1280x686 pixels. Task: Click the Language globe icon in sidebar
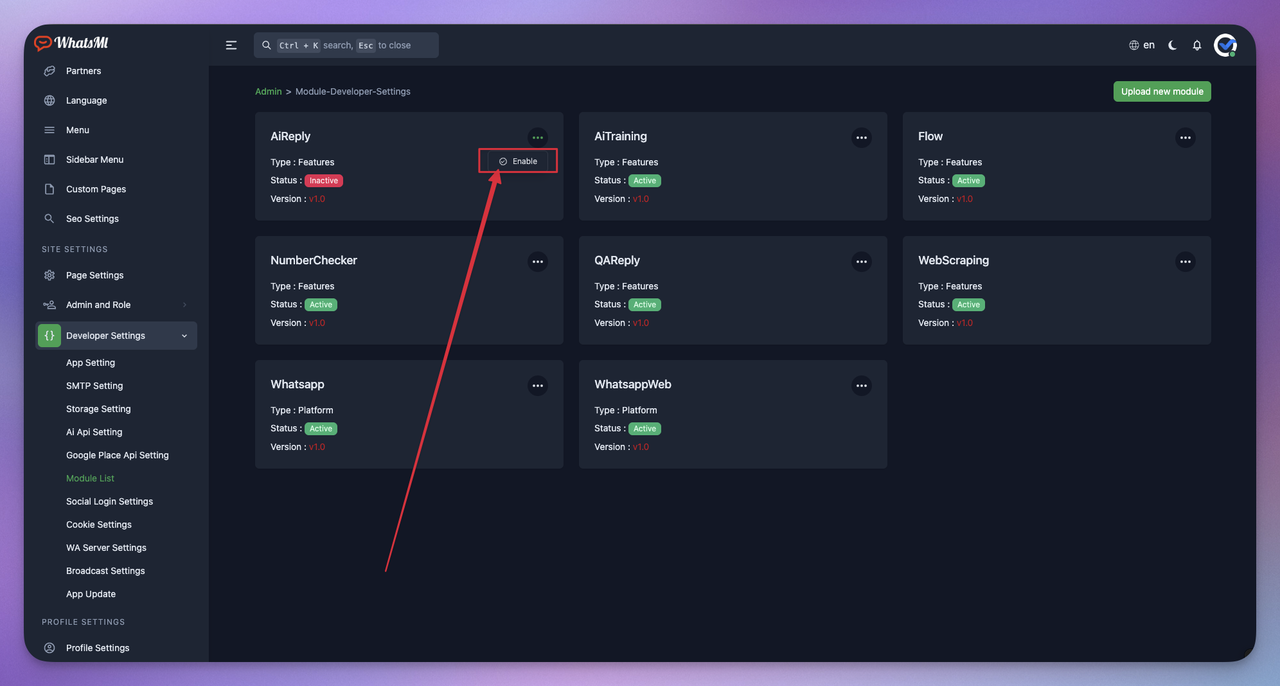point(49,100)
